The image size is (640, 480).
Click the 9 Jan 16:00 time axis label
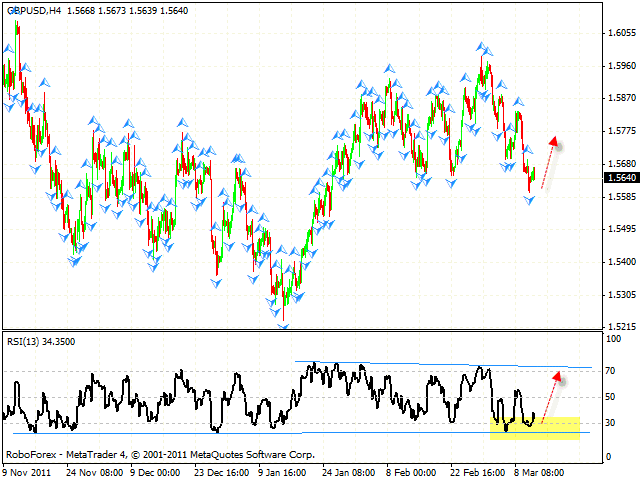[282, 472]
